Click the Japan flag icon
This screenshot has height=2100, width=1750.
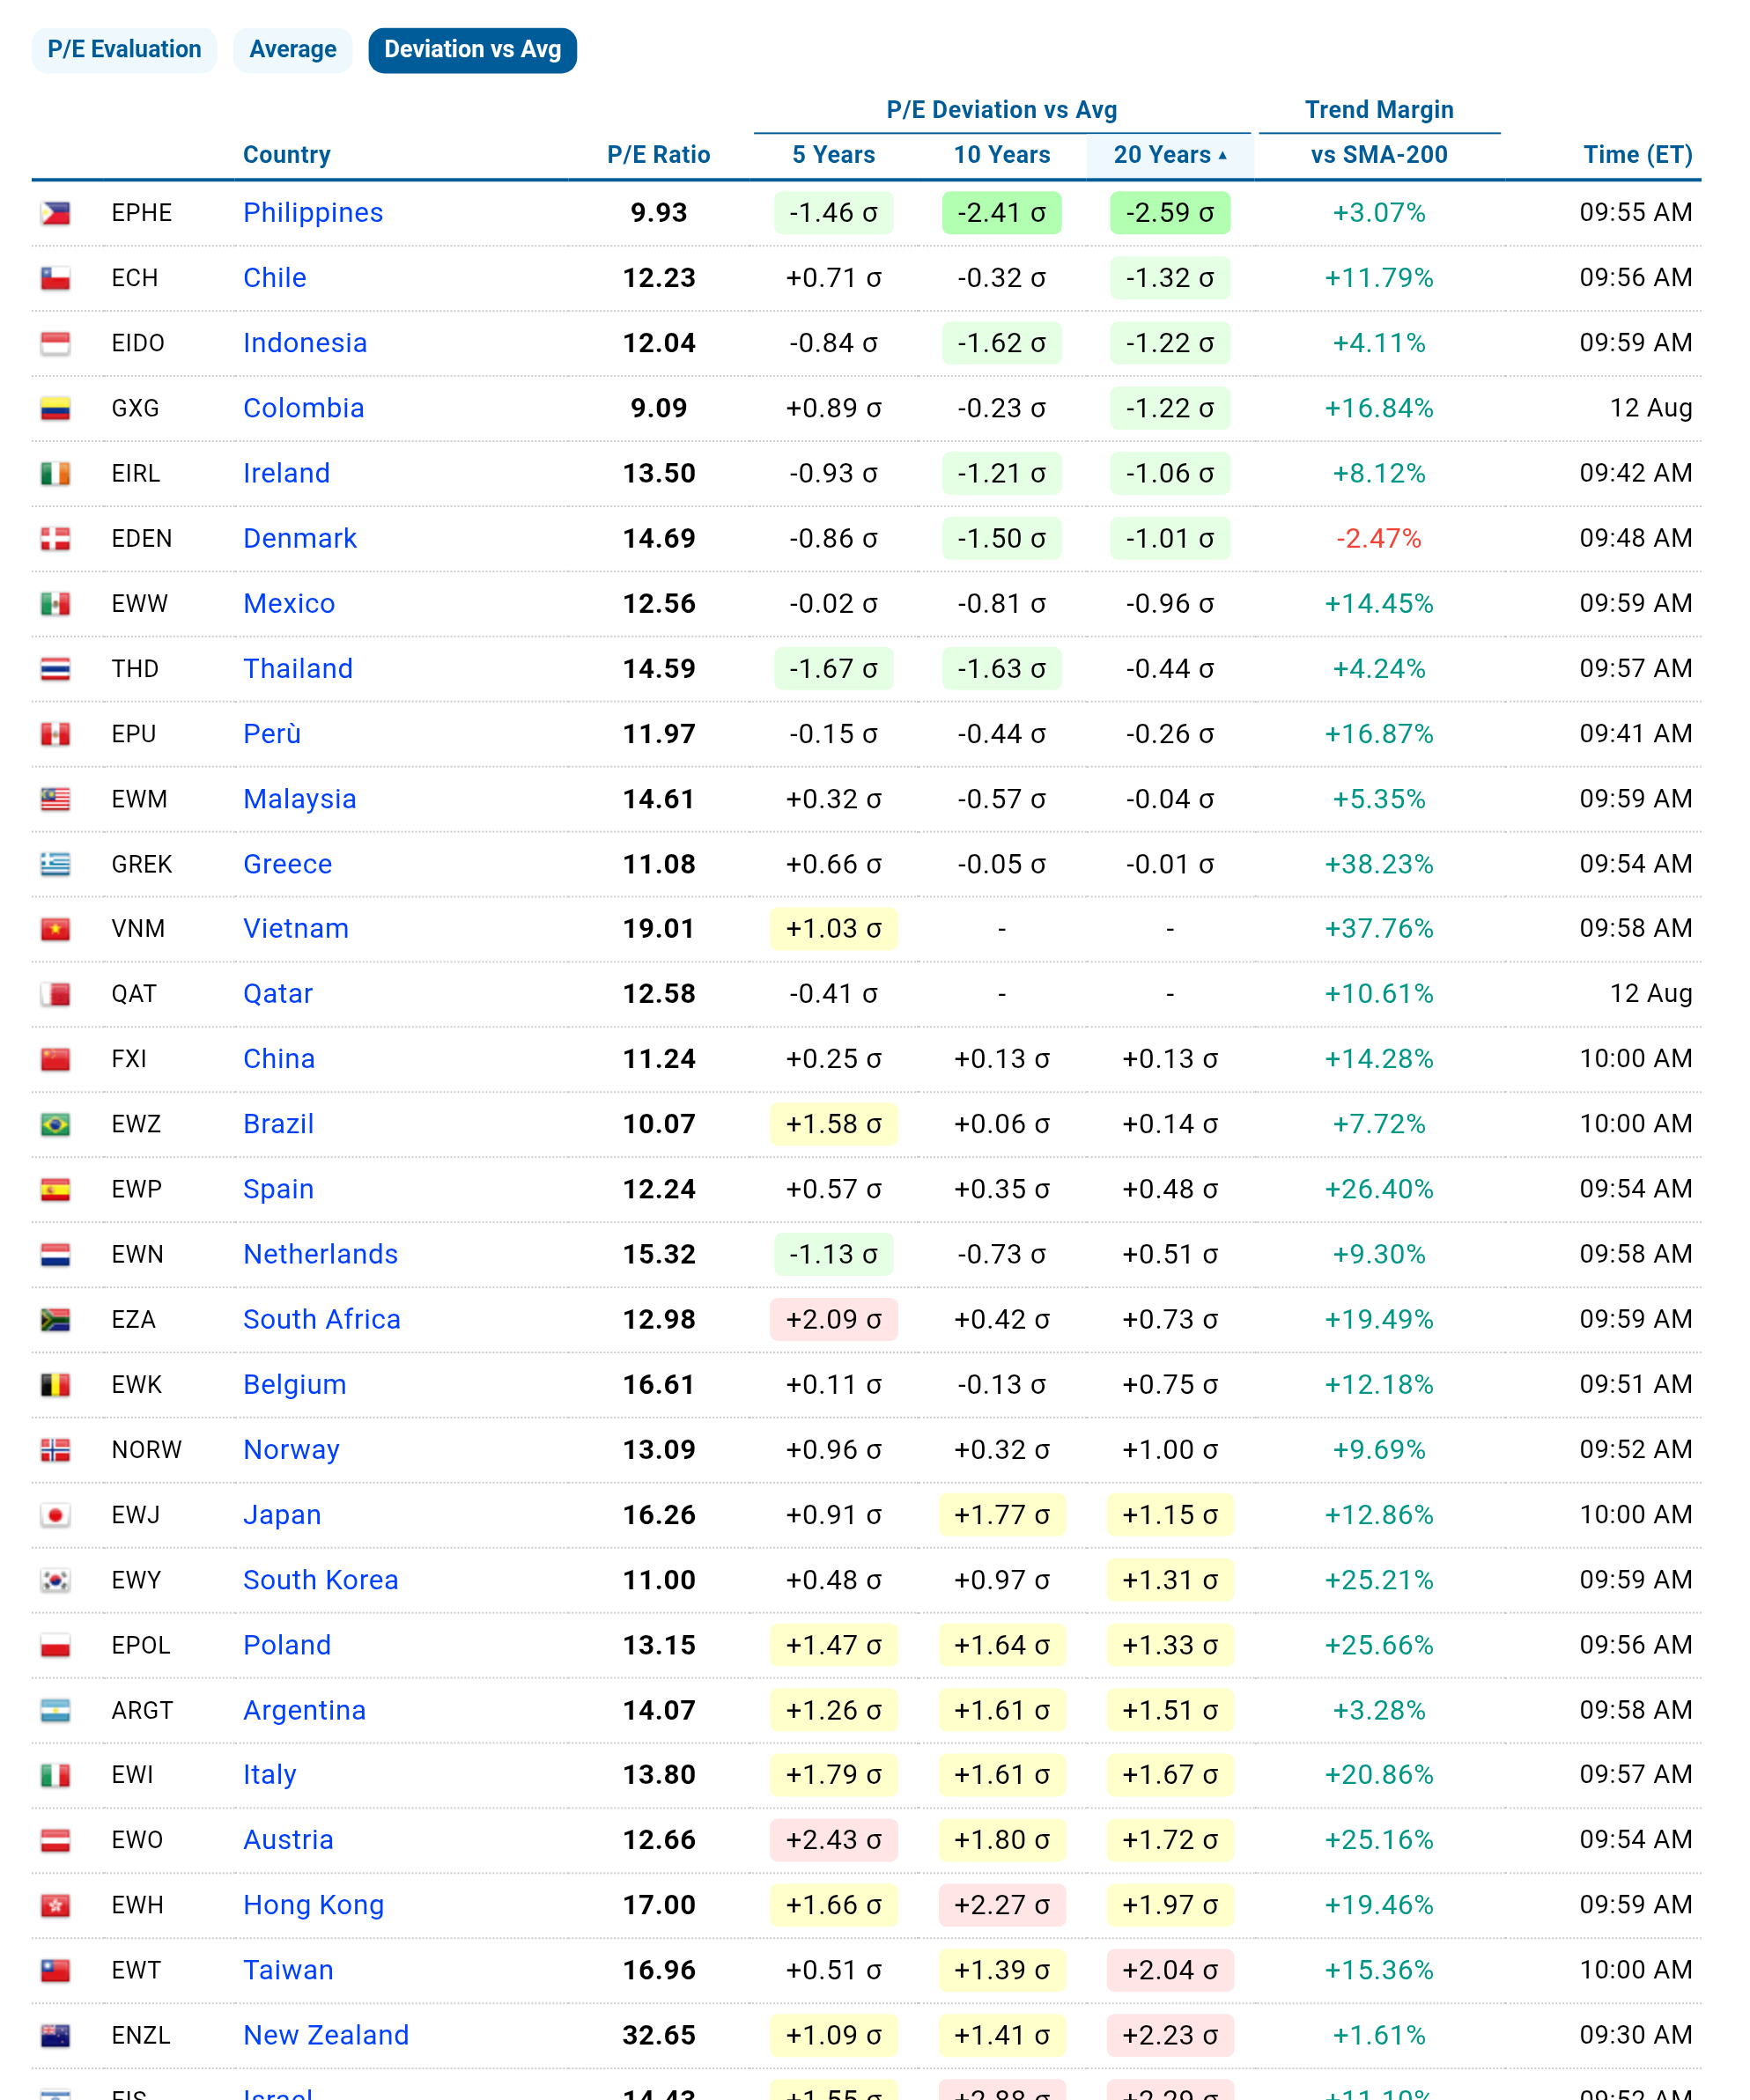pyautogui.click(x=55, y=1516)
